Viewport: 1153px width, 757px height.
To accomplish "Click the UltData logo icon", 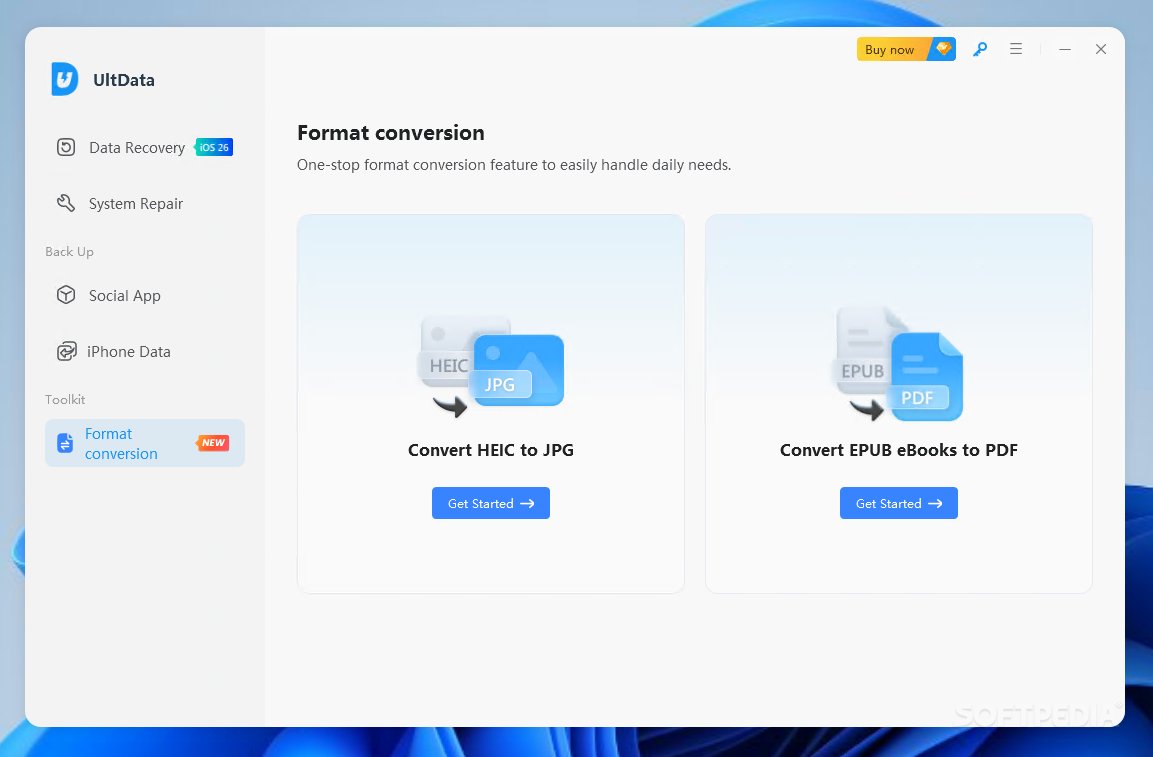I will [x=65, y=79].
